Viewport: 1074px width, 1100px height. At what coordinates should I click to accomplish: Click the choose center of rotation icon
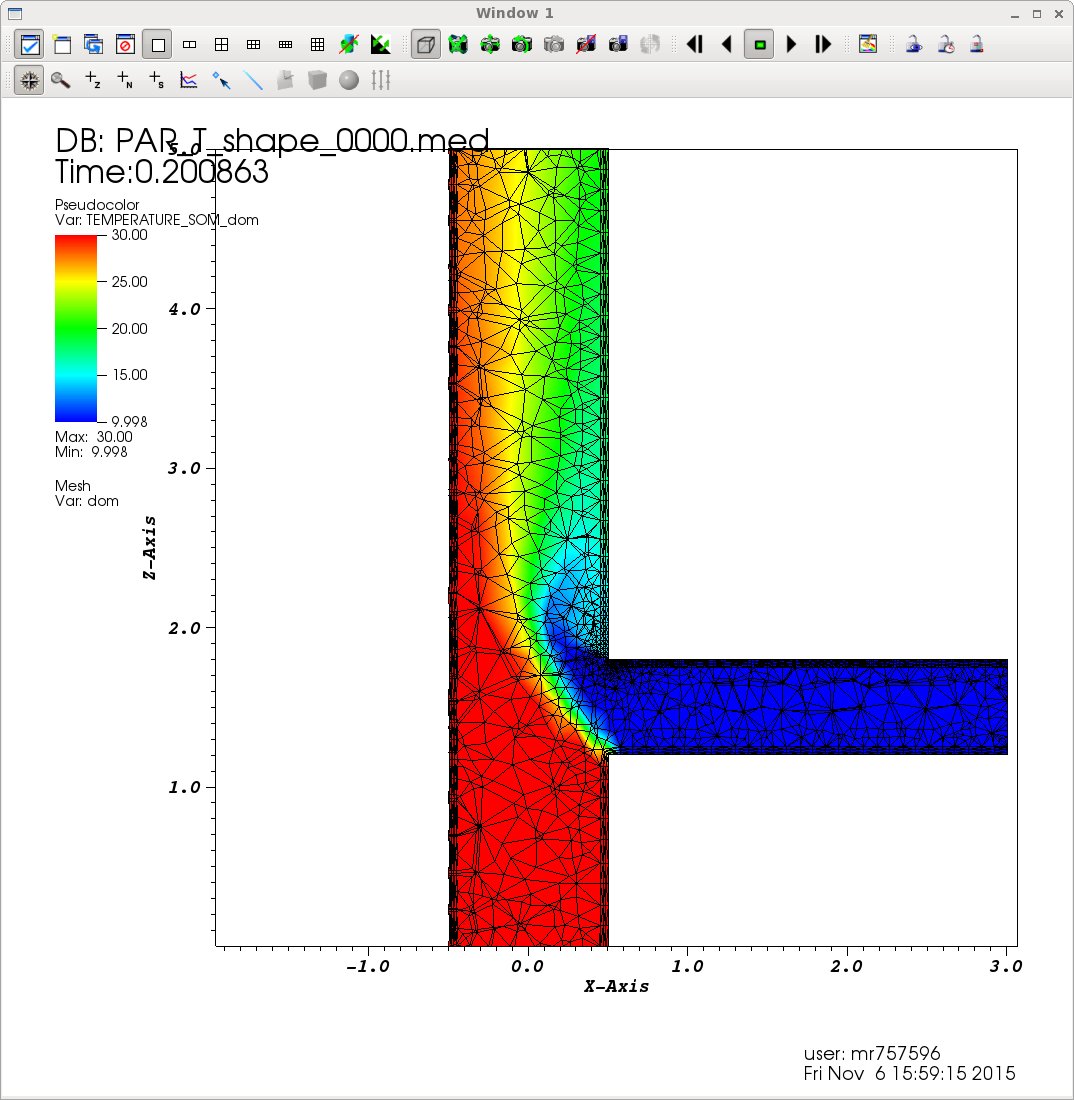(x=650, y=45)
